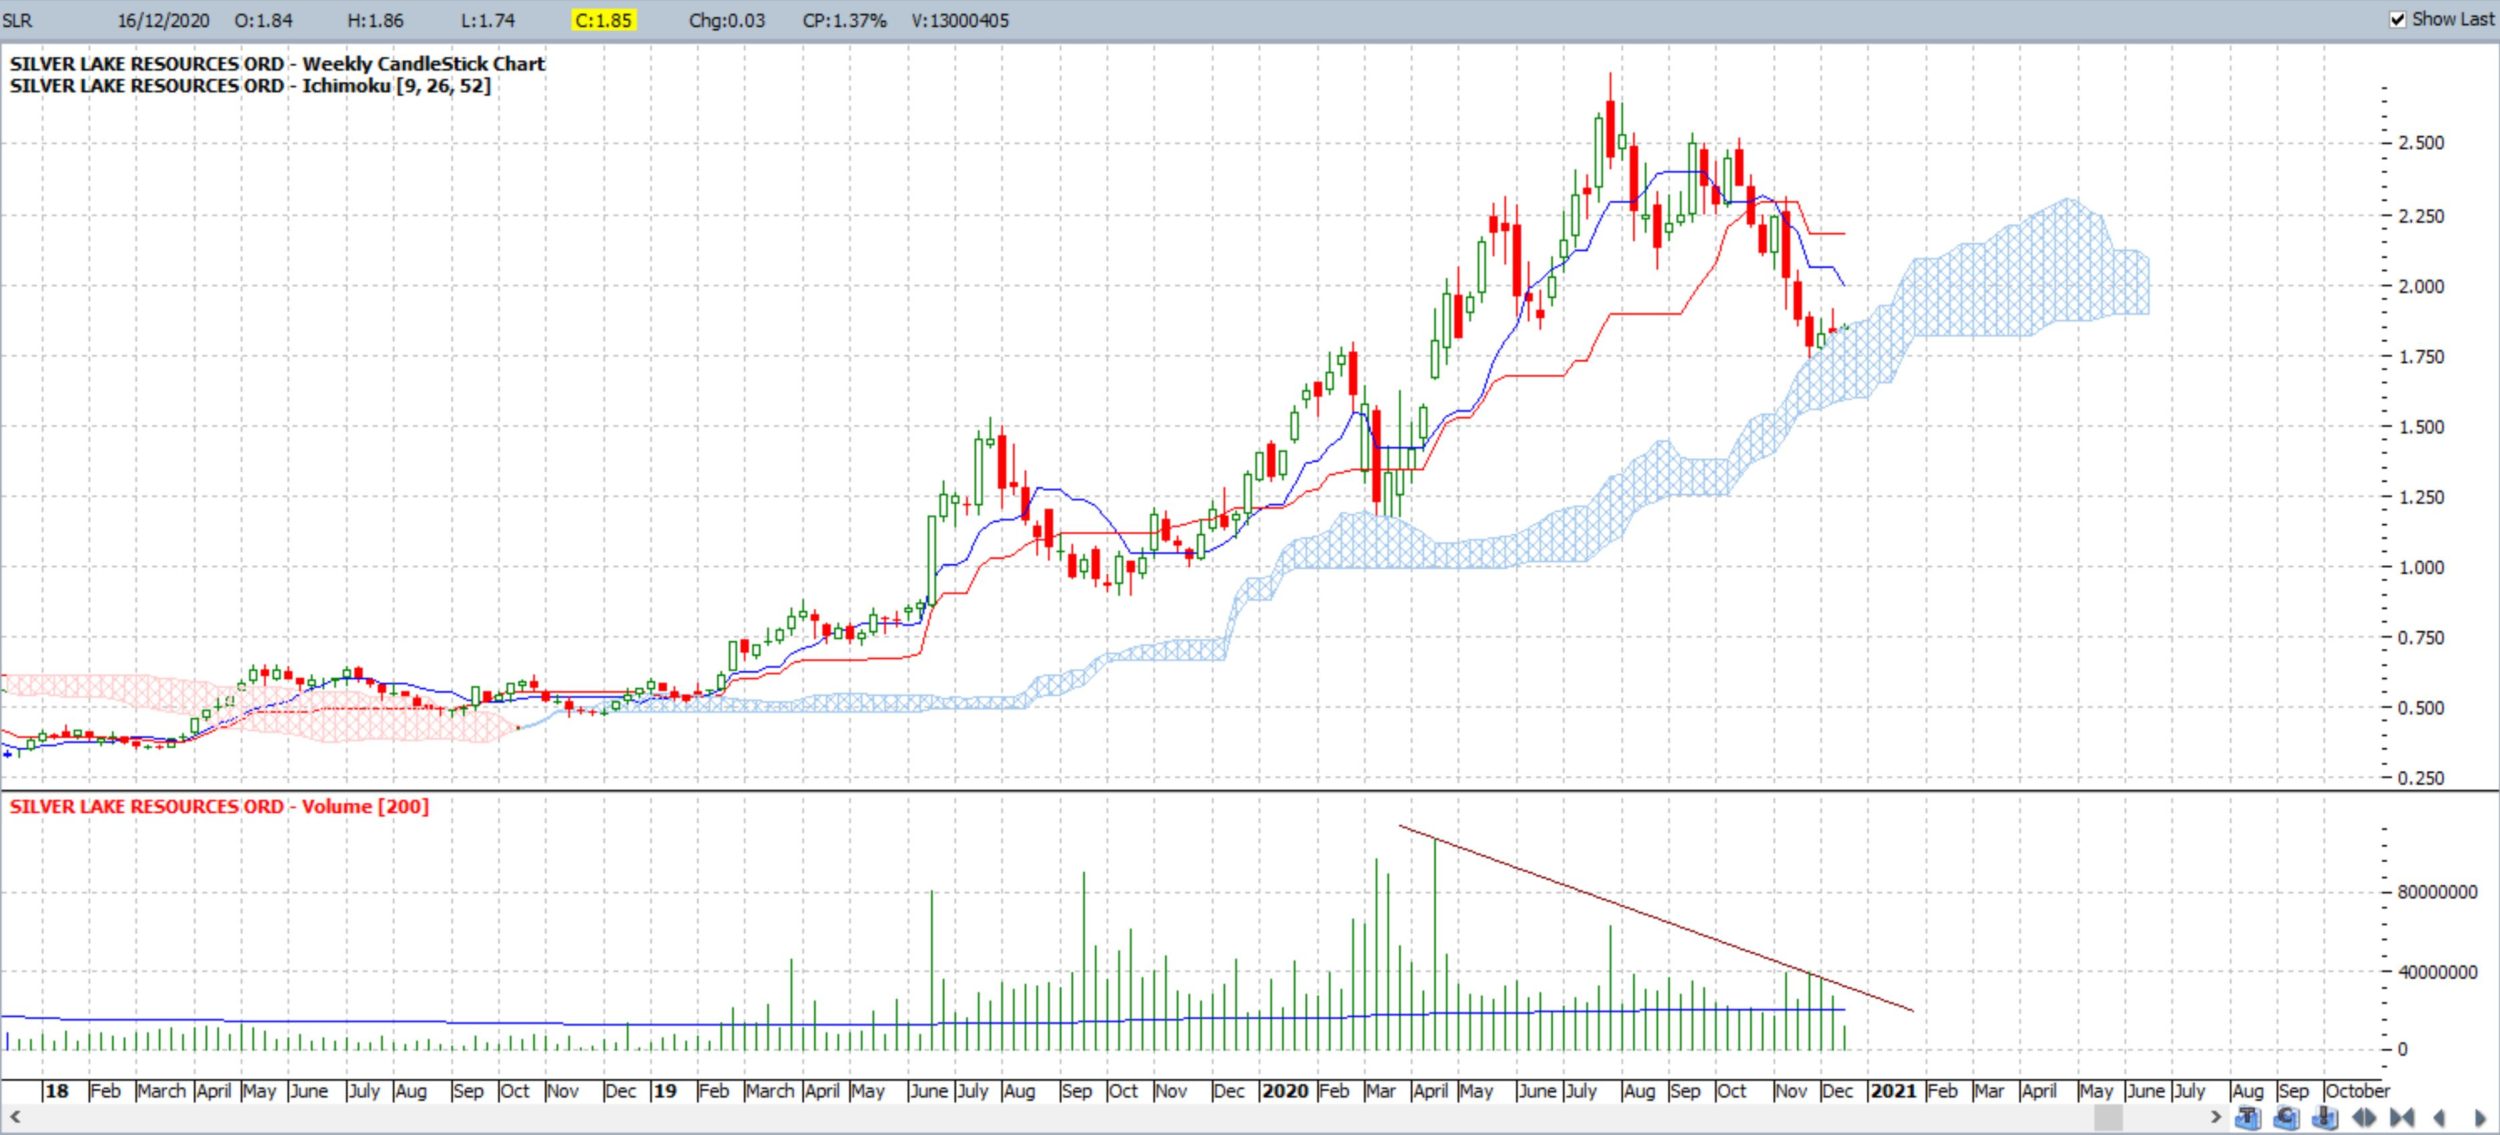Click the 0.500 price axis label
2500x1135 pixels.
pos(2421,708)
